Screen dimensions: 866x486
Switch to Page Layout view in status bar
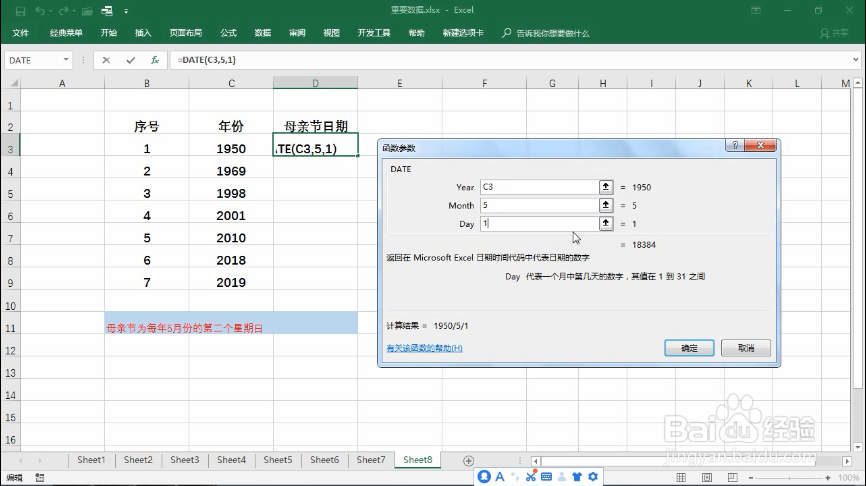pos(707,477)
